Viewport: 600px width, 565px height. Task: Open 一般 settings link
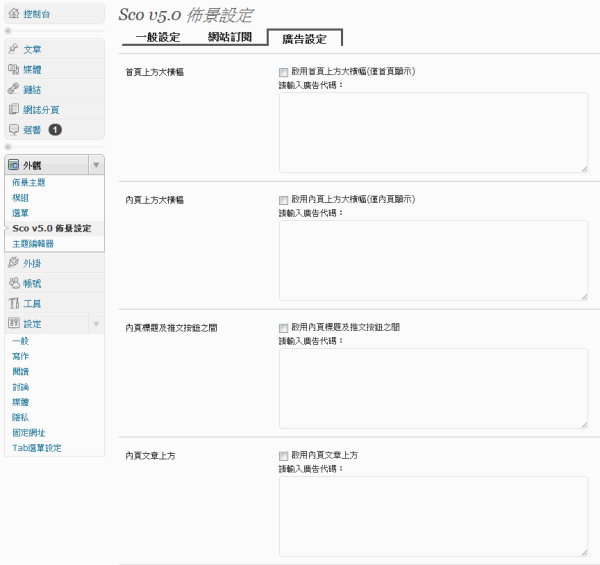tap(20, 341)
